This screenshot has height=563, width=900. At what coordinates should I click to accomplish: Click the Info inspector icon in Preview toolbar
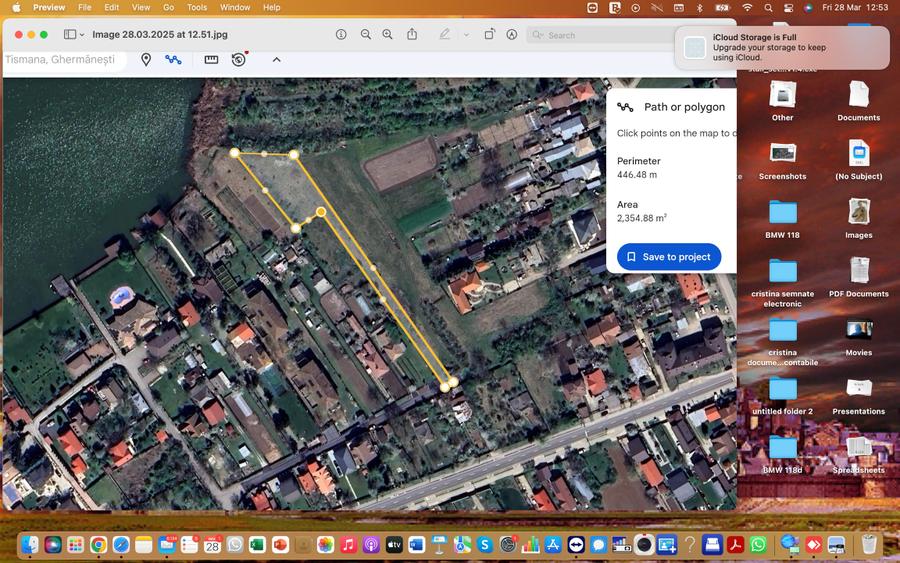pyautogui.click(x=341, y=34)
